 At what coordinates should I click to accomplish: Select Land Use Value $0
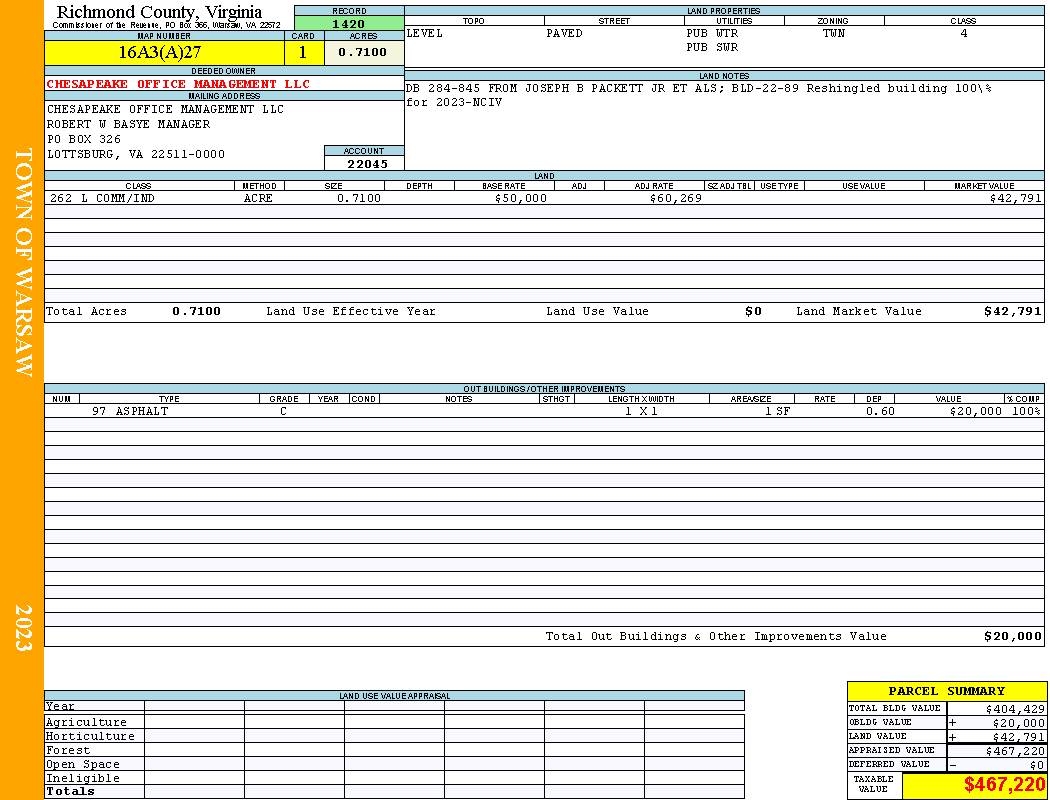pos(753,311)
